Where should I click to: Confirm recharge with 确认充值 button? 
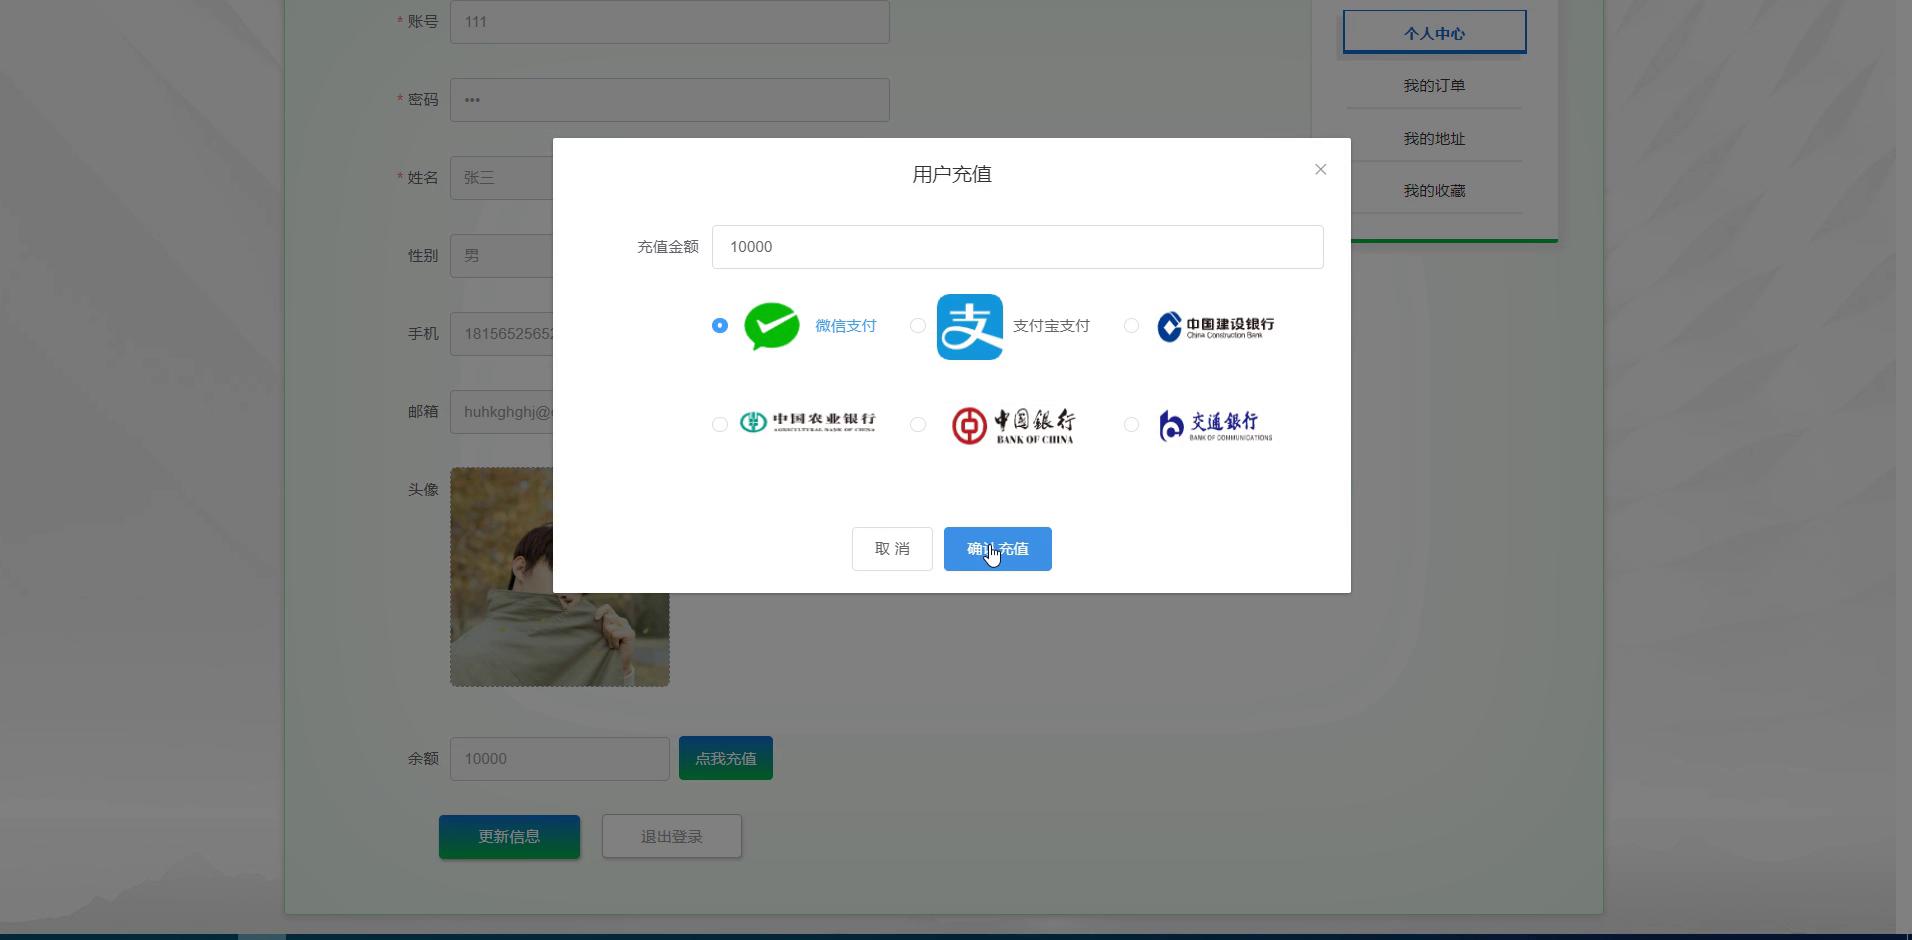tap(998, 549)
